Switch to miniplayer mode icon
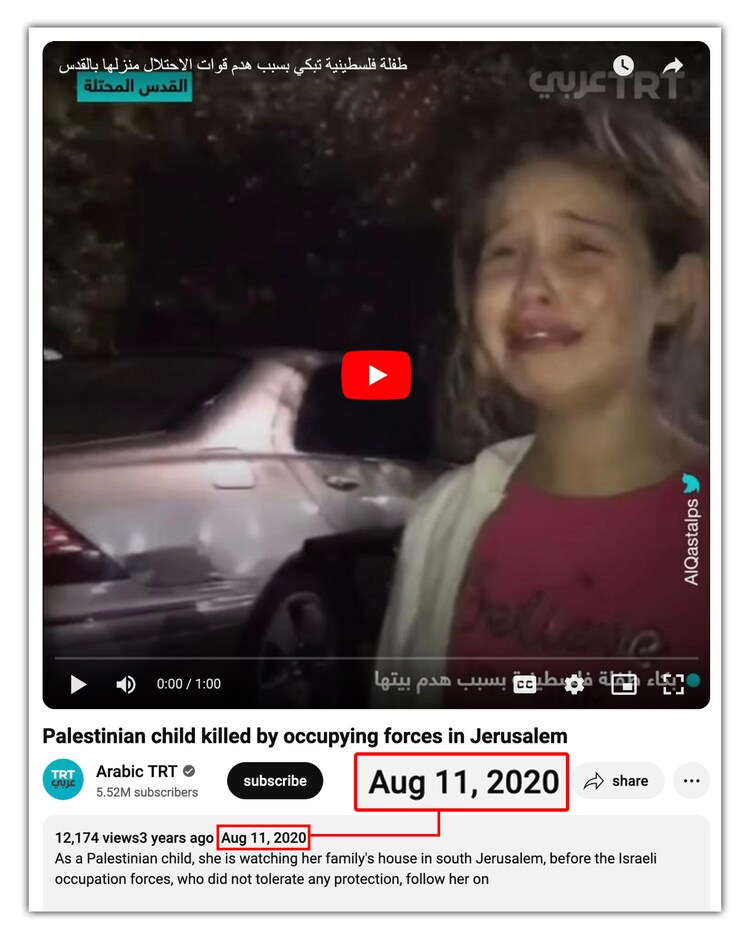 tap(624, 684)
